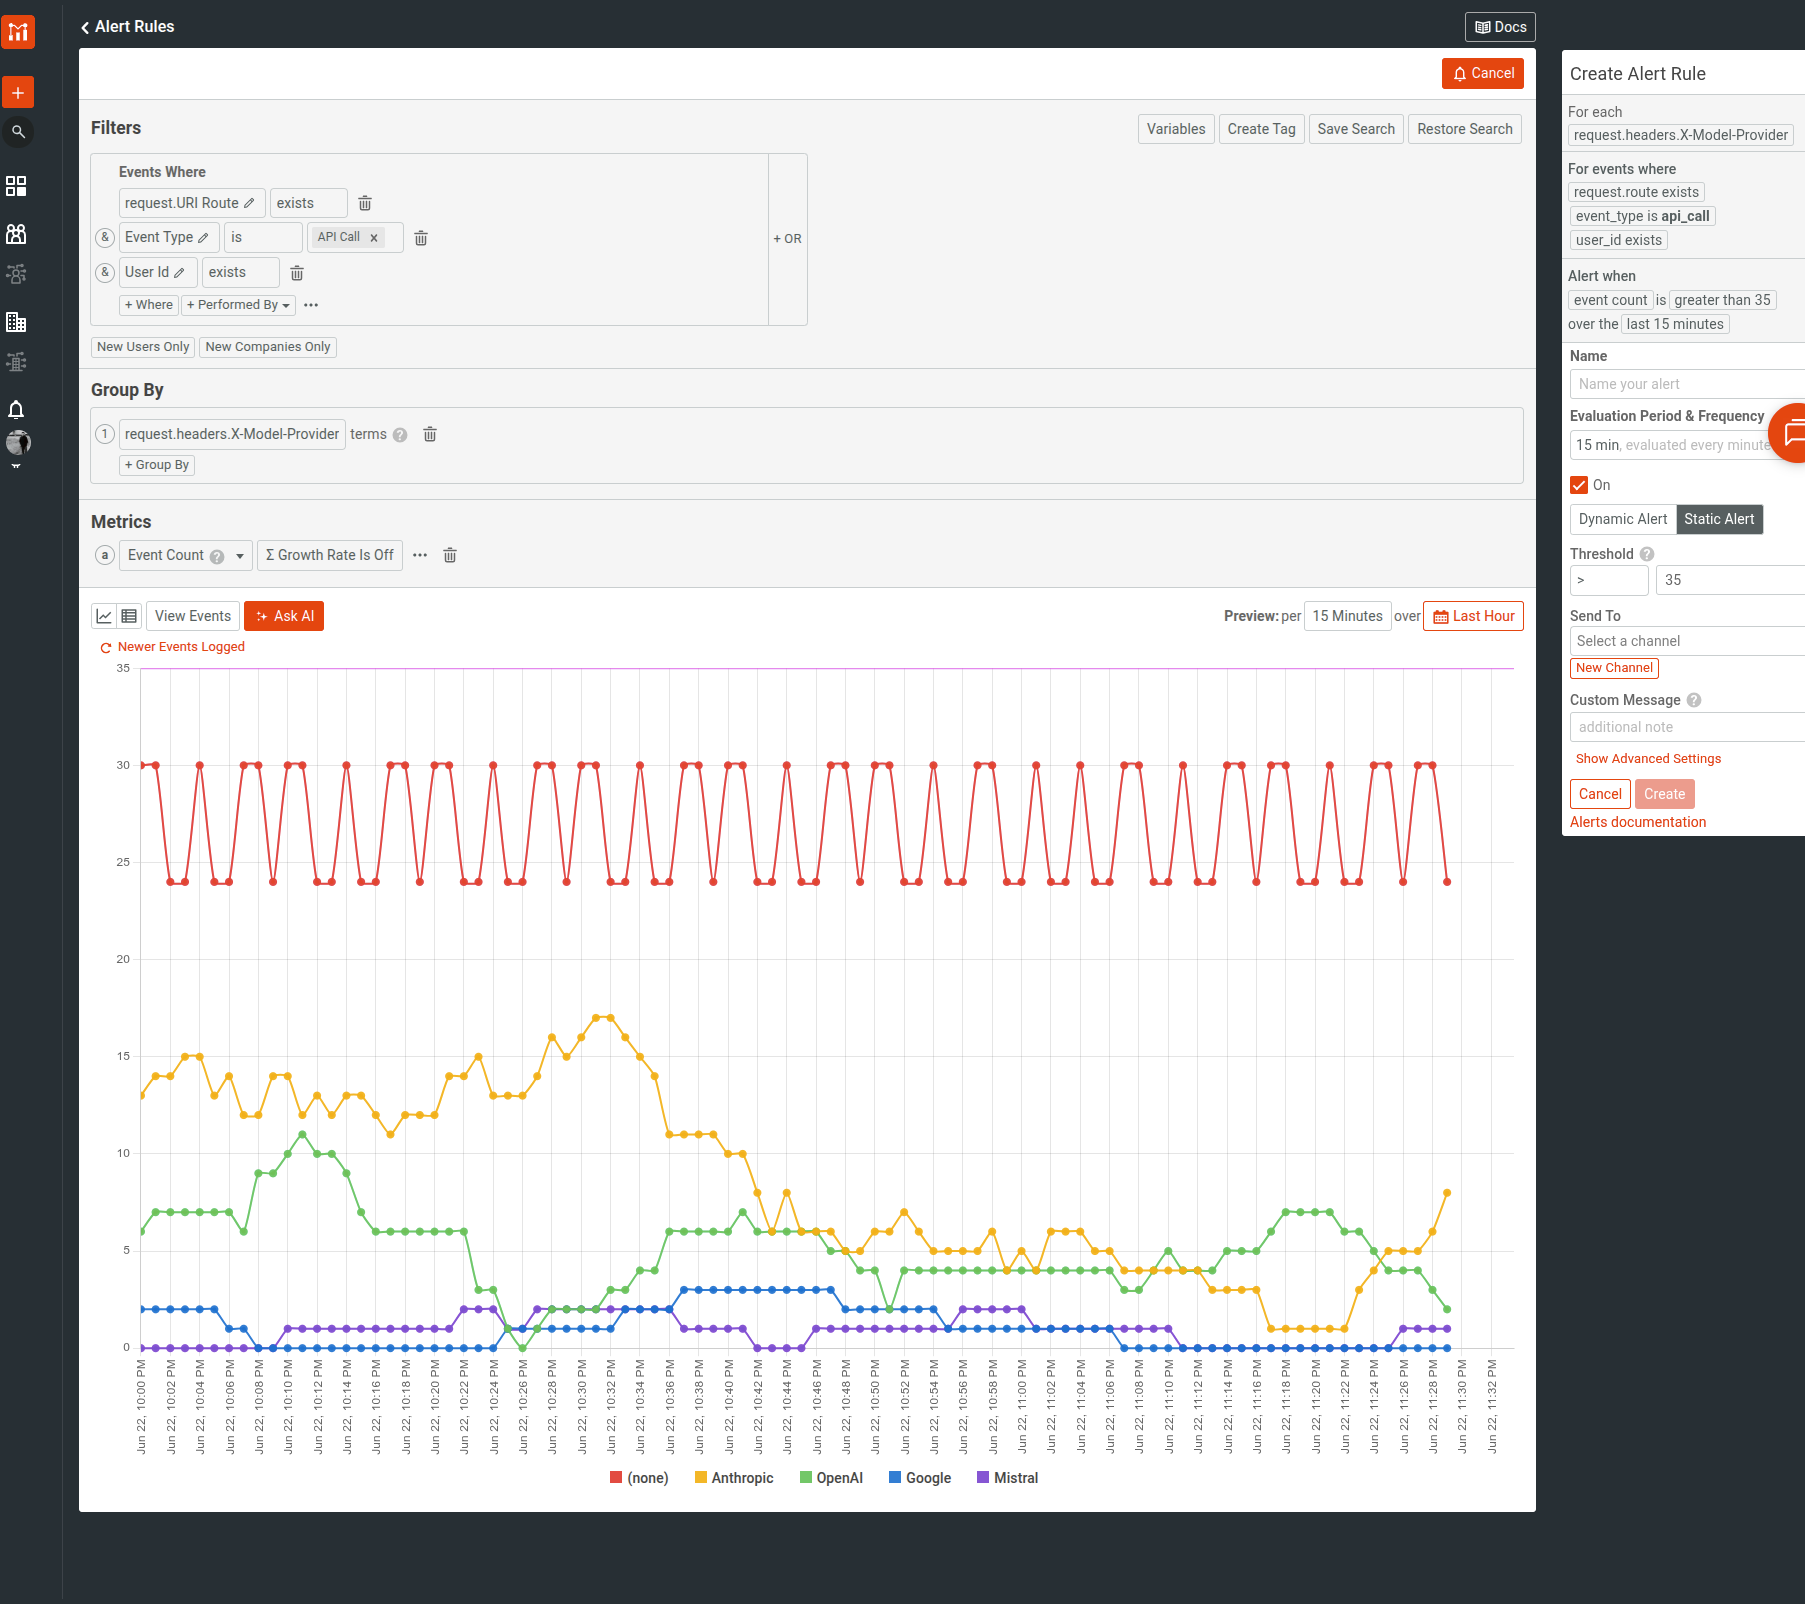Image resolution: width=1805 pixels, height=1604 pixels.
Task: Click the Name your alert field
Action: click(1687, 384)
